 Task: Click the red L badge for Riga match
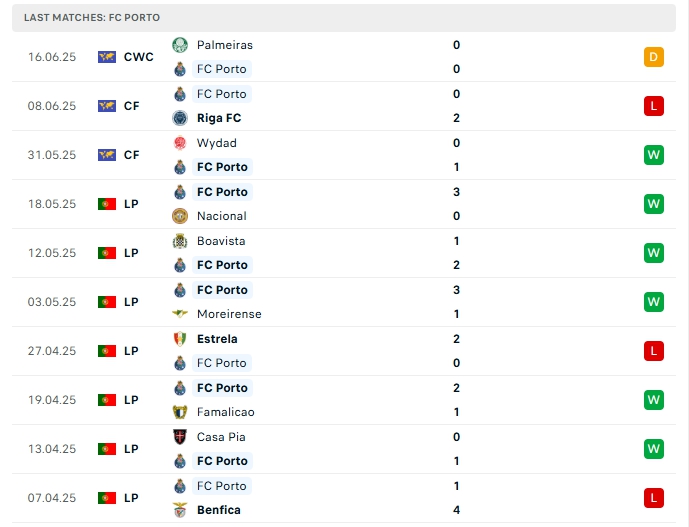pyautogui.click(x=654, y=106)
